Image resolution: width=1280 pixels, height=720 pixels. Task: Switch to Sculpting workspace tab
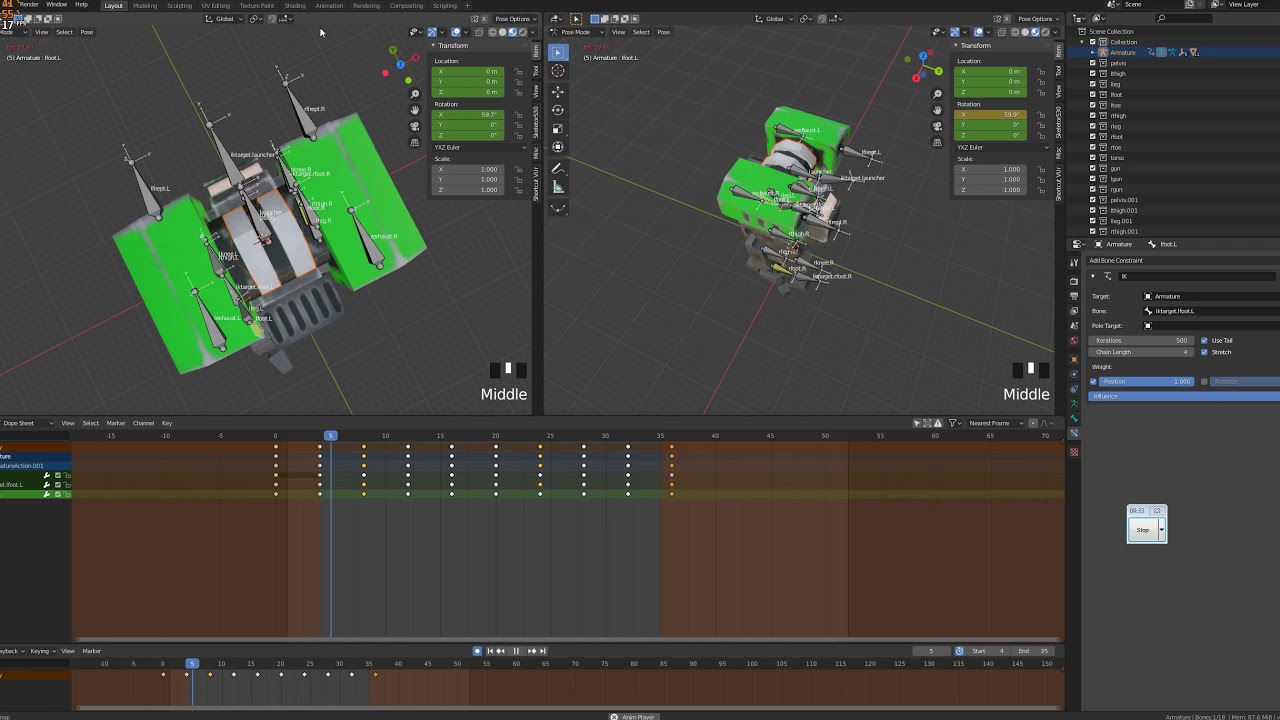tap(180, 5)
